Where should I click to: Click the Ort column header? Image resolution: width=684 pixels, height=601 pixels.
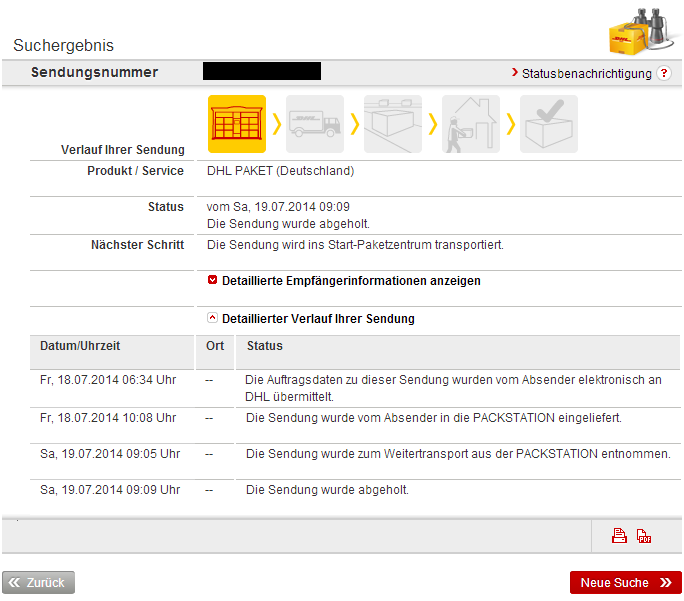215,346
